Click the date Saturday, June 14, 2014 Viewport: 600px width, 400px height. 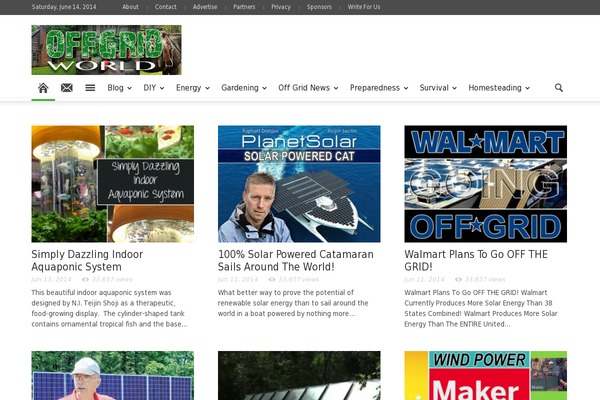(64, 7)
